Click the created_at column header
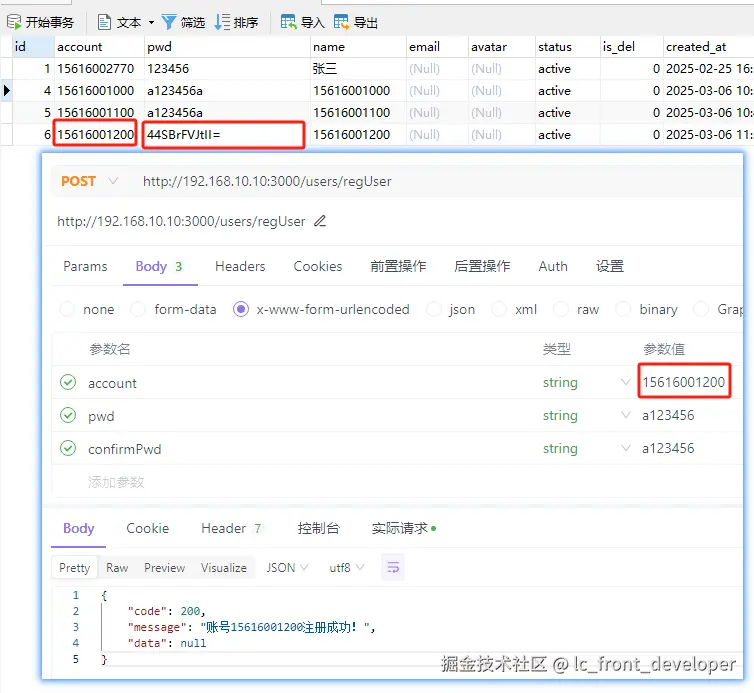 [708, 47]
